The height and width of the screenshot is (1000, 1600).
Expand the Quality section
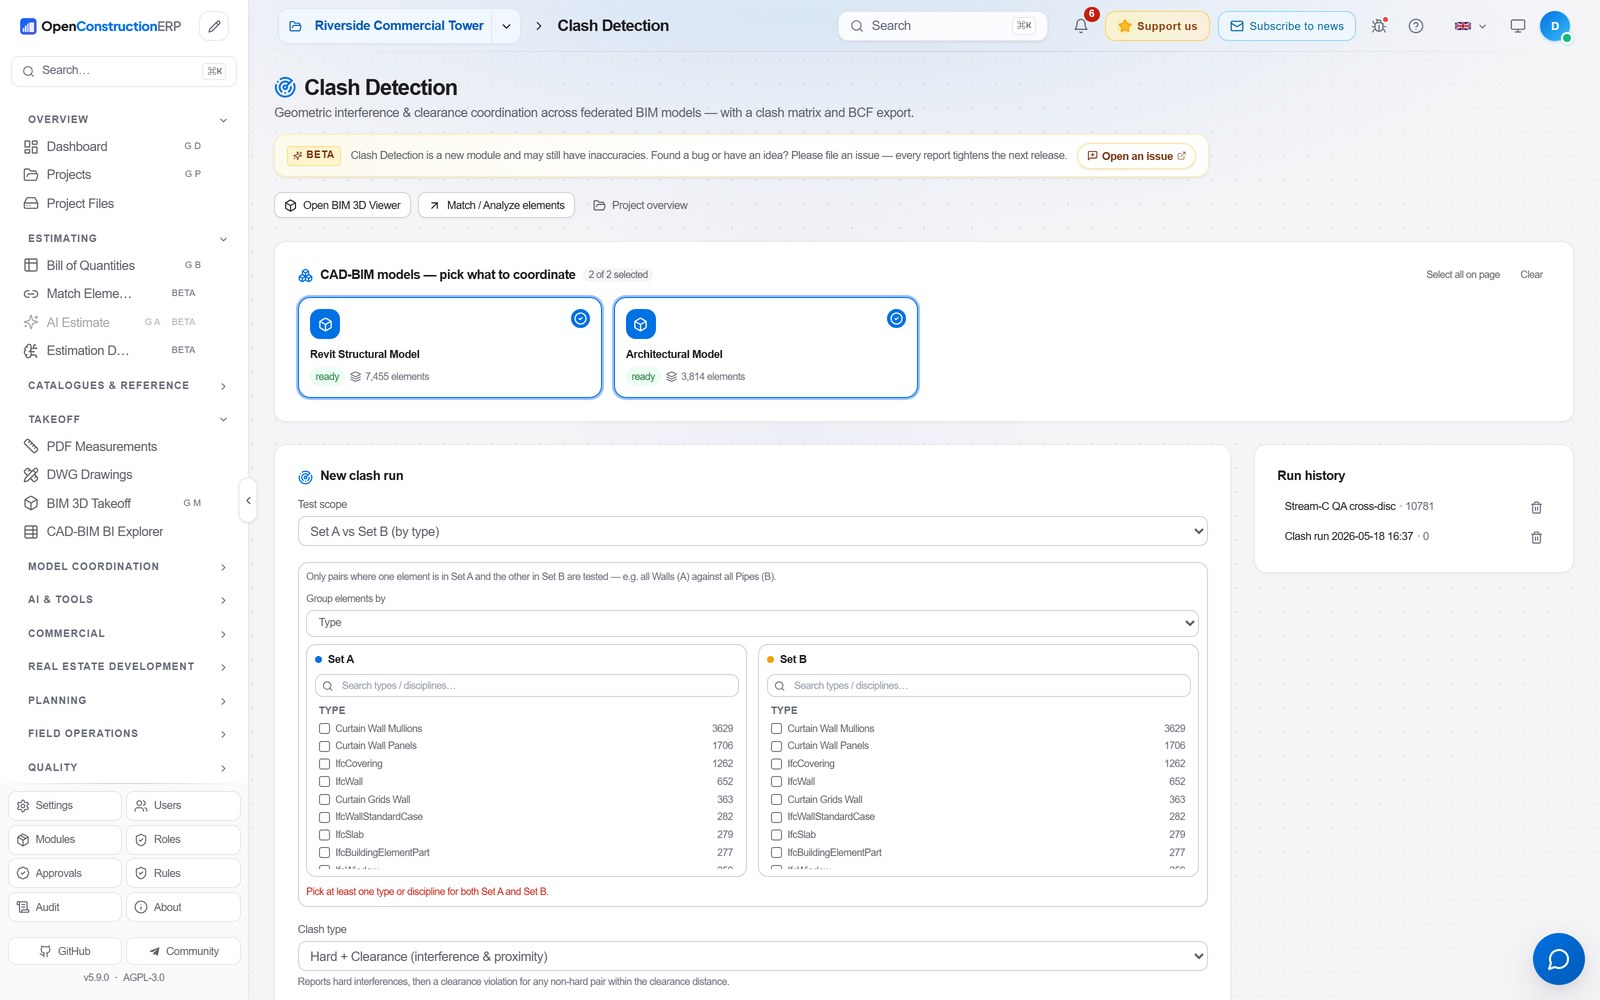(x=223, y=768)
